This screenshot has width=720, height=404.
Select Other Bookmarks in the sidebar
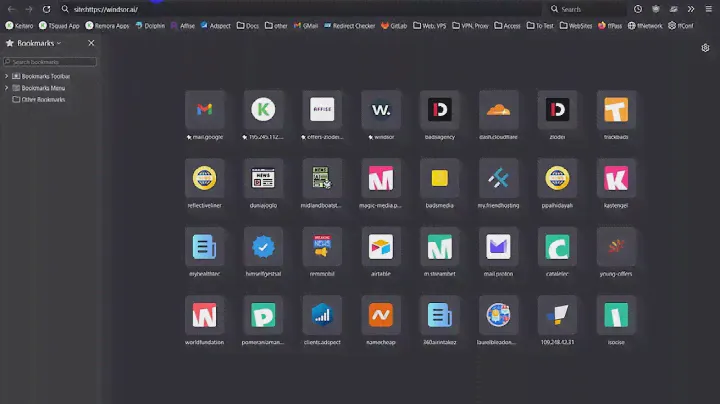pos(42,99)
